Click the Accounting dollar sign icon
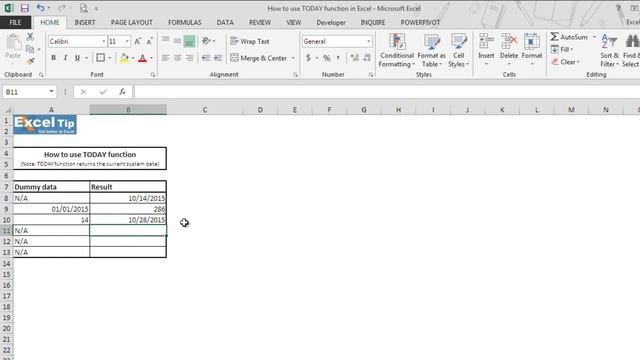This screenshot has height=360, width=640. coord(308,58)
